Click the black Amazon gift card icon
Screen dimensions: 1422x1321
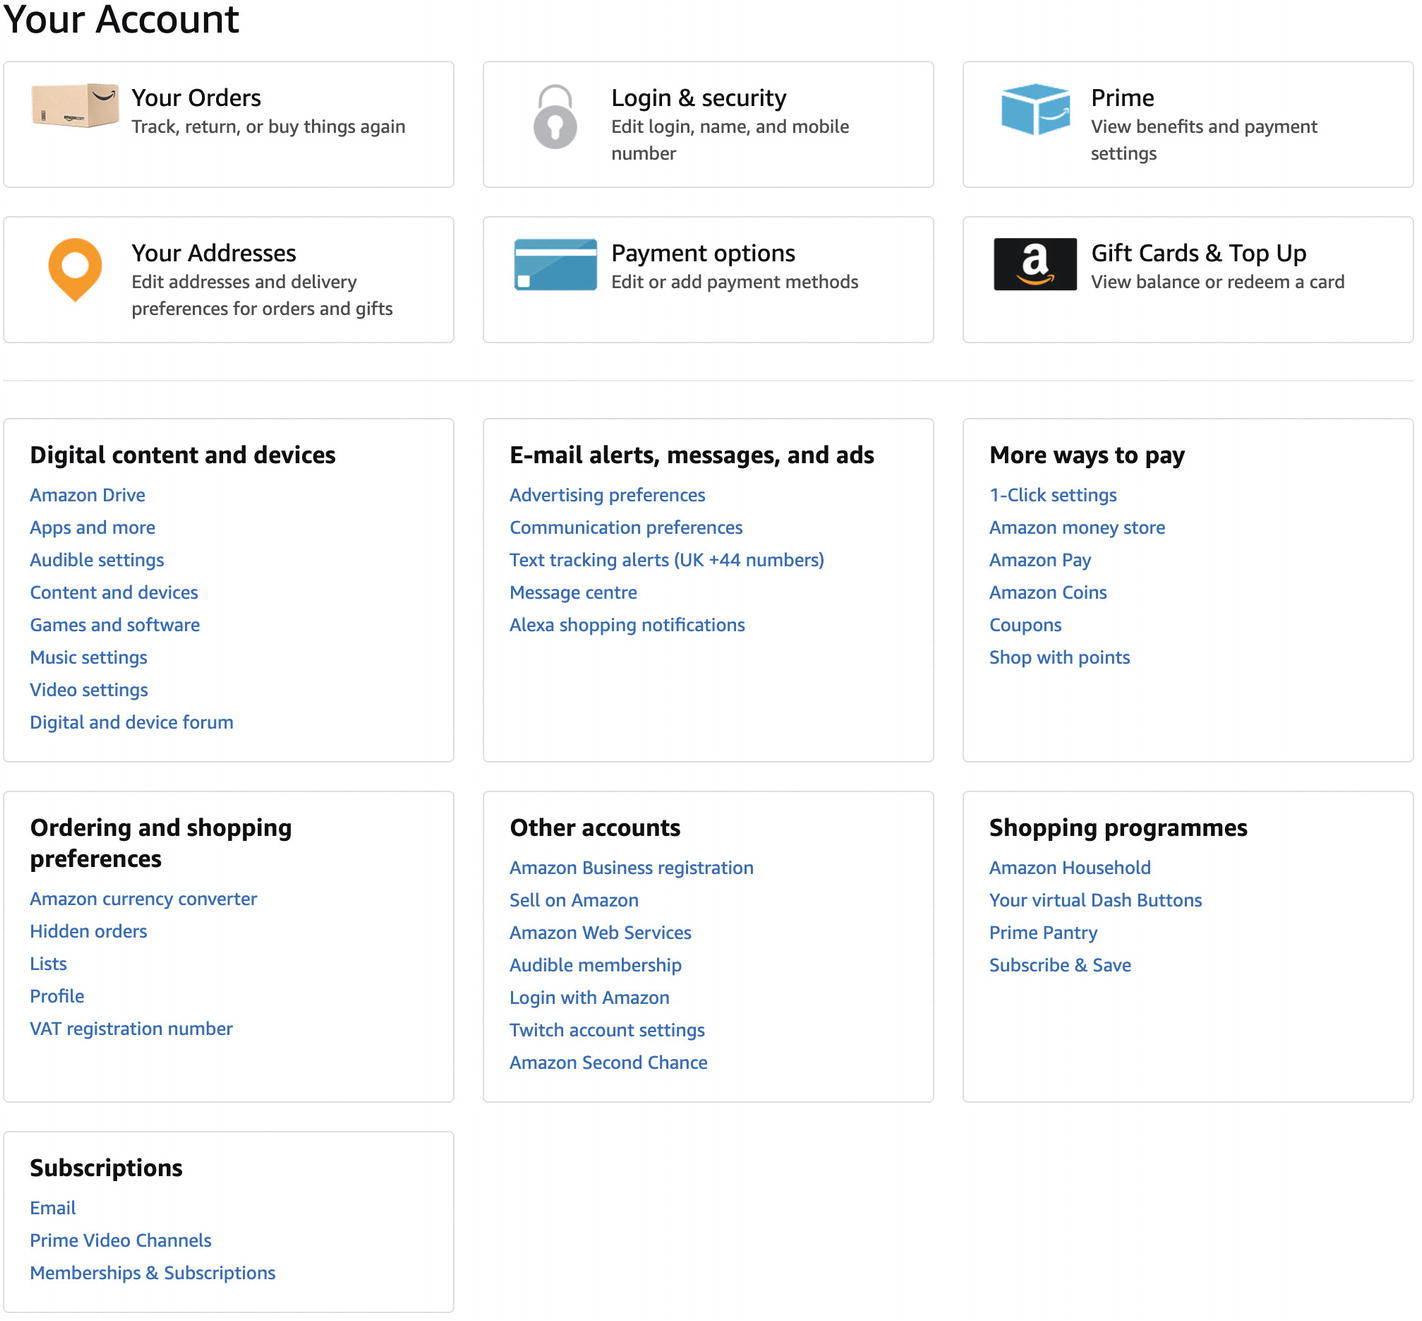click(x=1035, y=264)
